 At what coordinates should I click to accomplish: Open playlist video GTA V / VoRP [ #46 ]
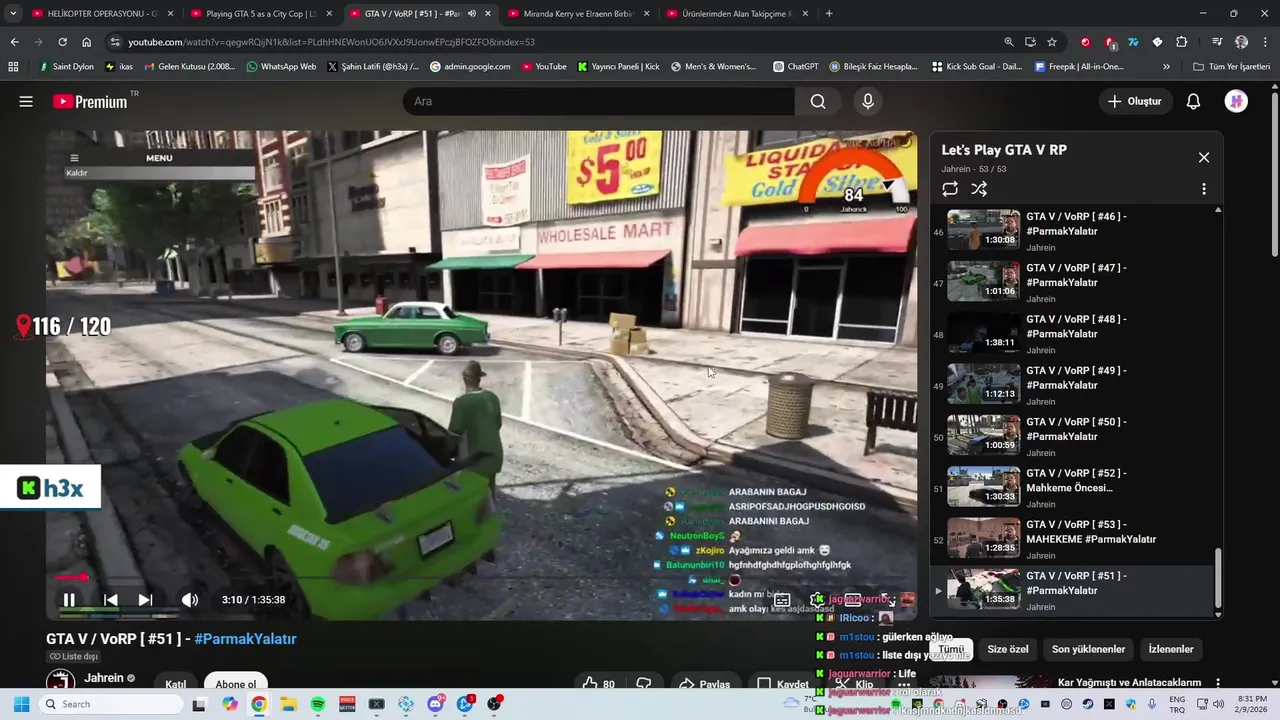pos(1075,231)
